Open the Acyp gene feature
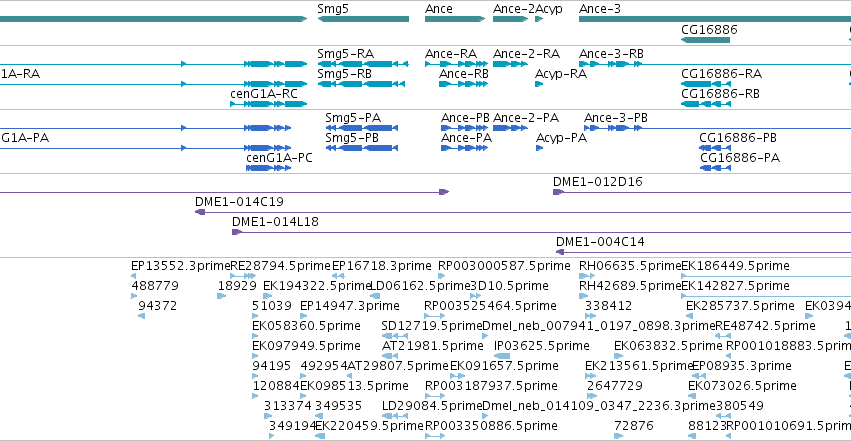The image size is (851, 441). tap(539, 19)
